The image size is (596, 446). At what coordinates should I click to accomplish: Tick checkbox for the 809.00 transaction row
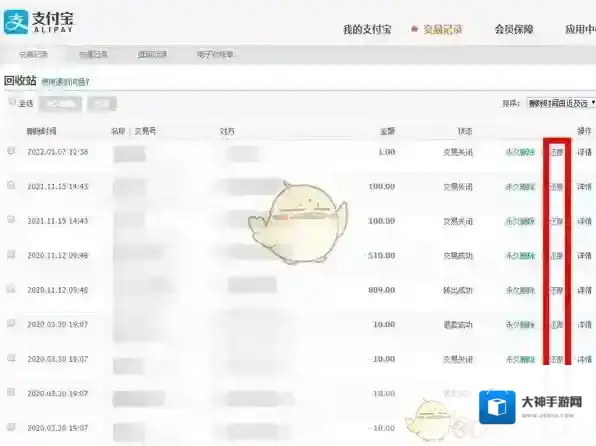click(x=11, y=289)
